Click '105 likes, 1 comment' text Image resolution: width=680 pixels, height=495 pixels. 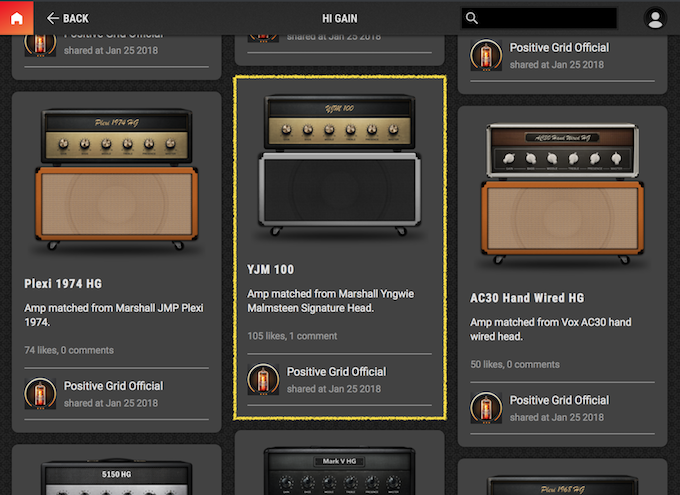click(x=292, y=336)
